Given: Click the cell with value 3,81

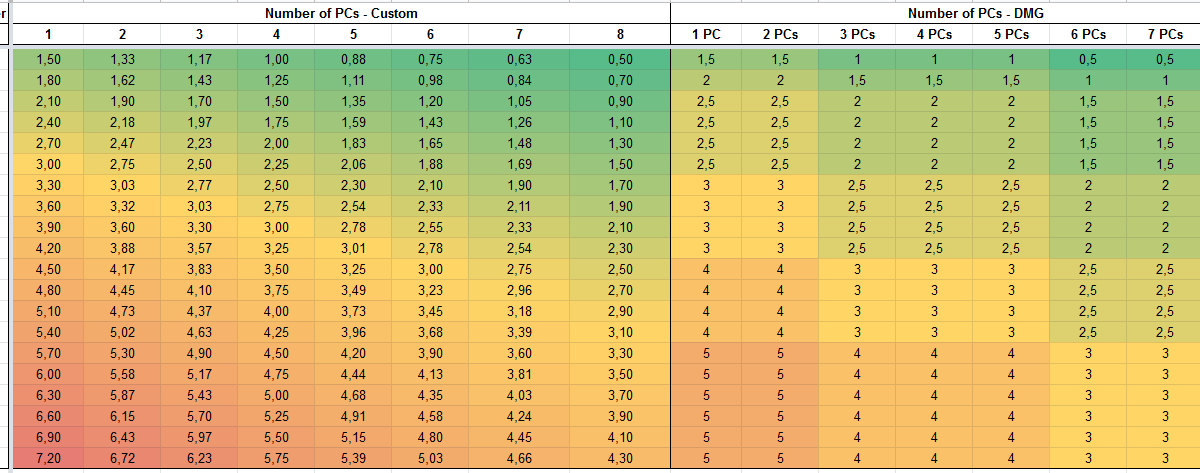Looking at the screenshot, I should coord(519,374).
